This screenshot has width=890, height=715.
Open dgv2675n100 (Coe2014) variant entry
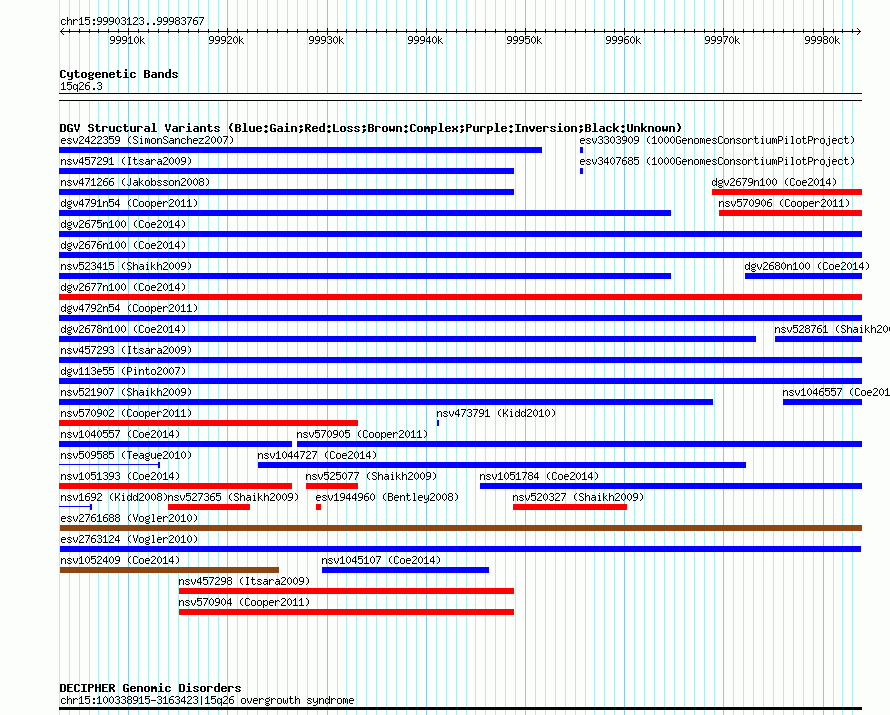coord(123,224)
